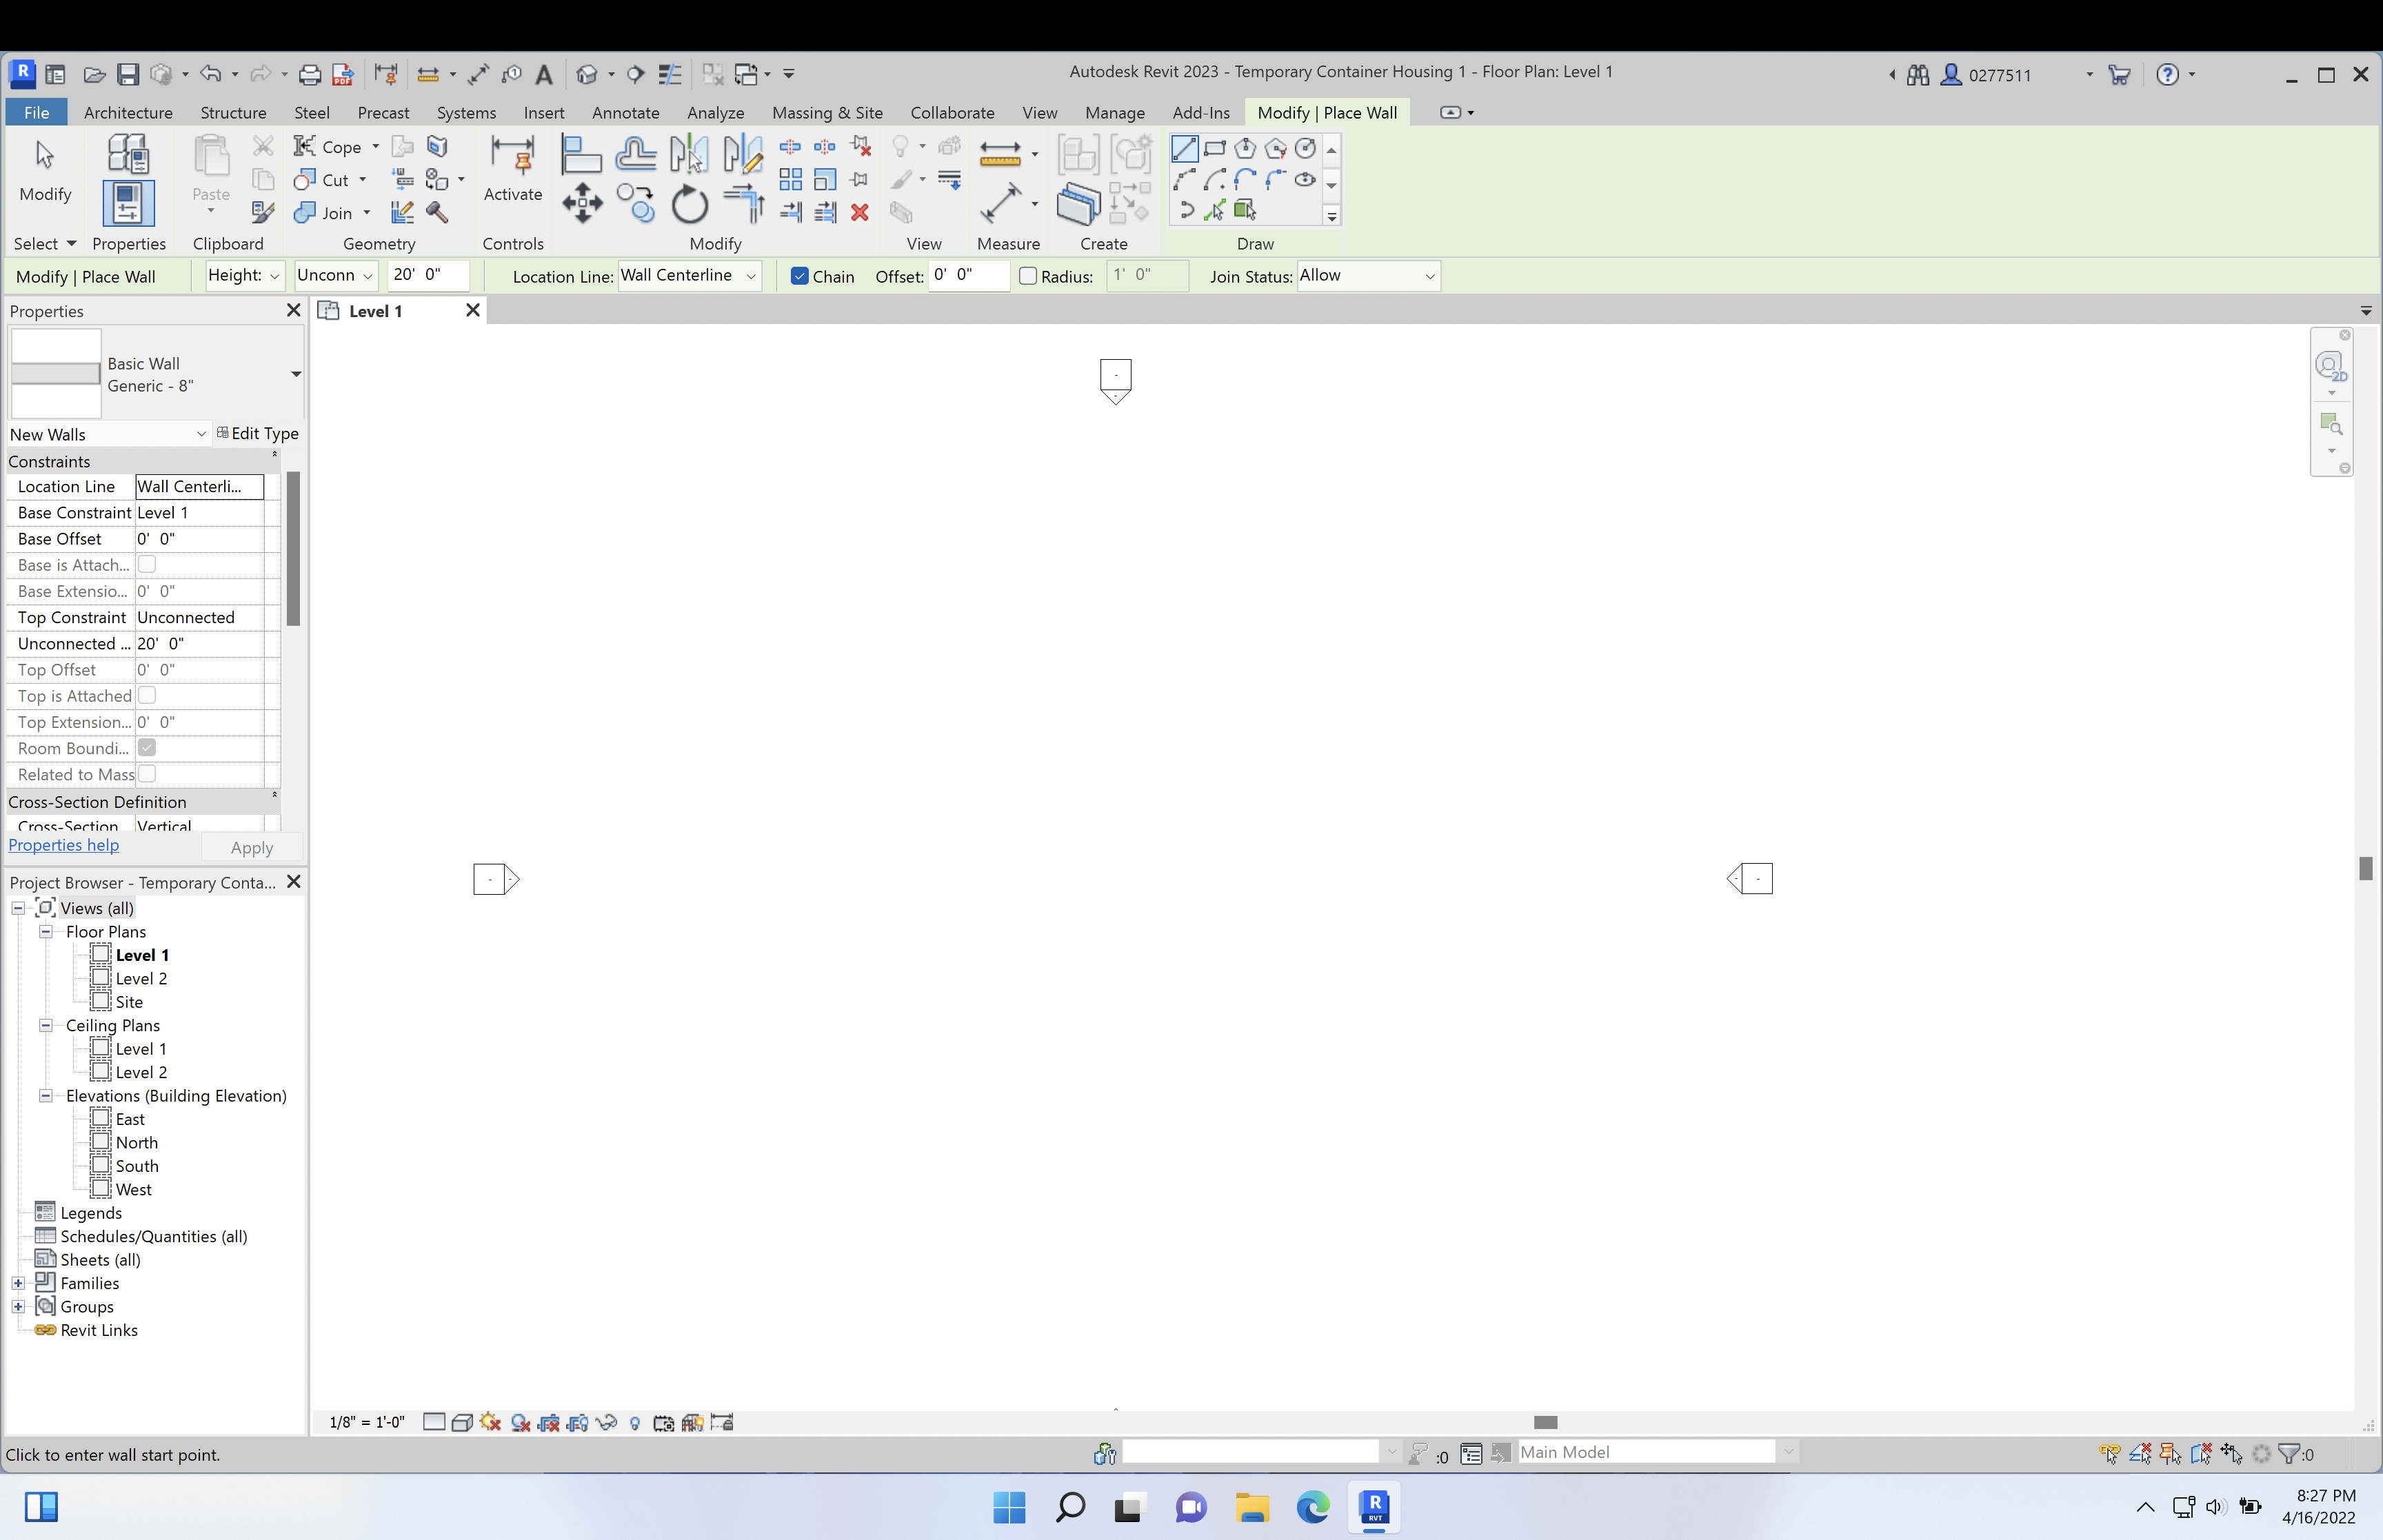Image resolution: width=2383 pixels, height=1540 pixels.
Task: Select the Rectangle draw tool
Action: 1215,148
